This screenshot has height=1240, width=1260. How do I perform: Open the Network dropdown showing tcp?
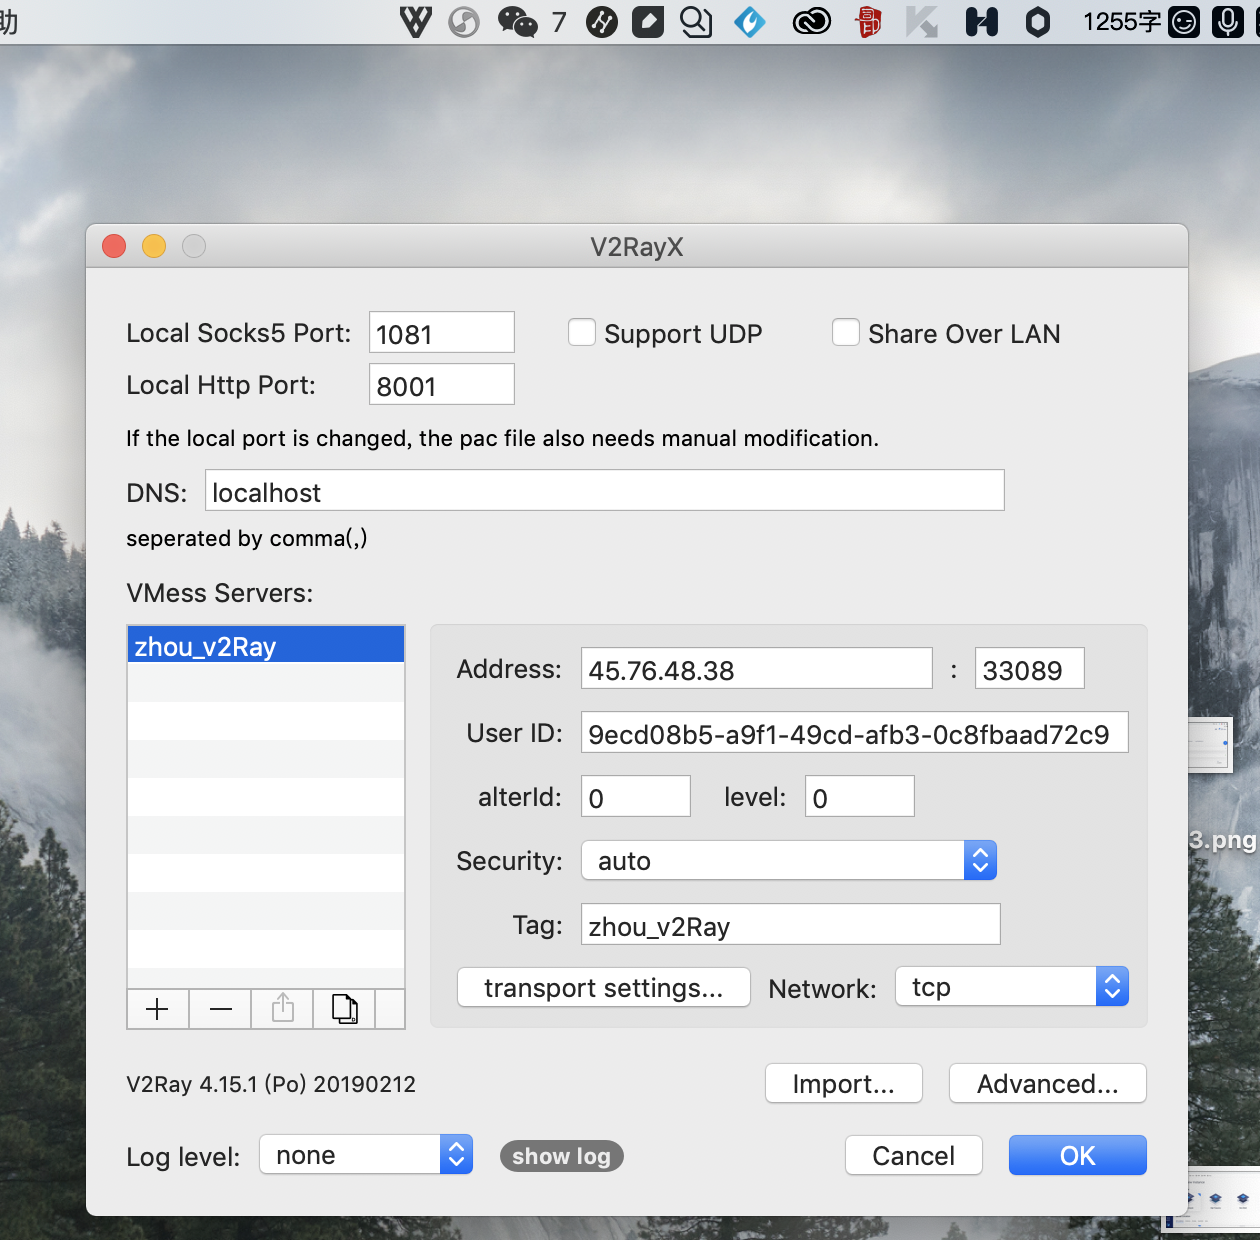pyautogui.click(x=1012, y=987)
